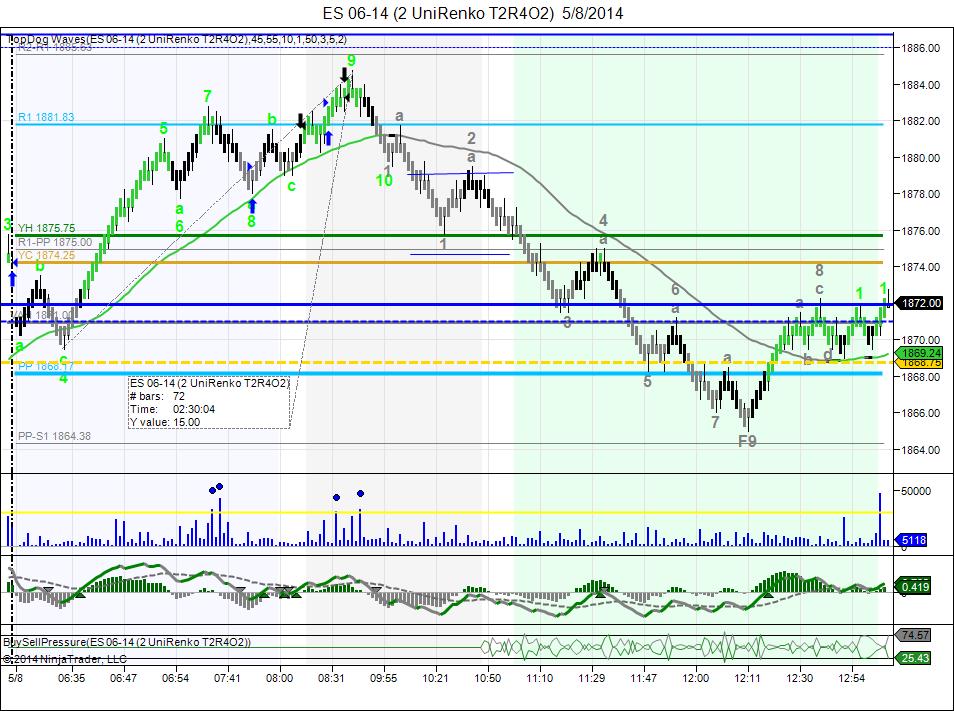Screen dimensions: 954x711
Task: Click the 08:31 time axis label
Action: click(331, 678)
